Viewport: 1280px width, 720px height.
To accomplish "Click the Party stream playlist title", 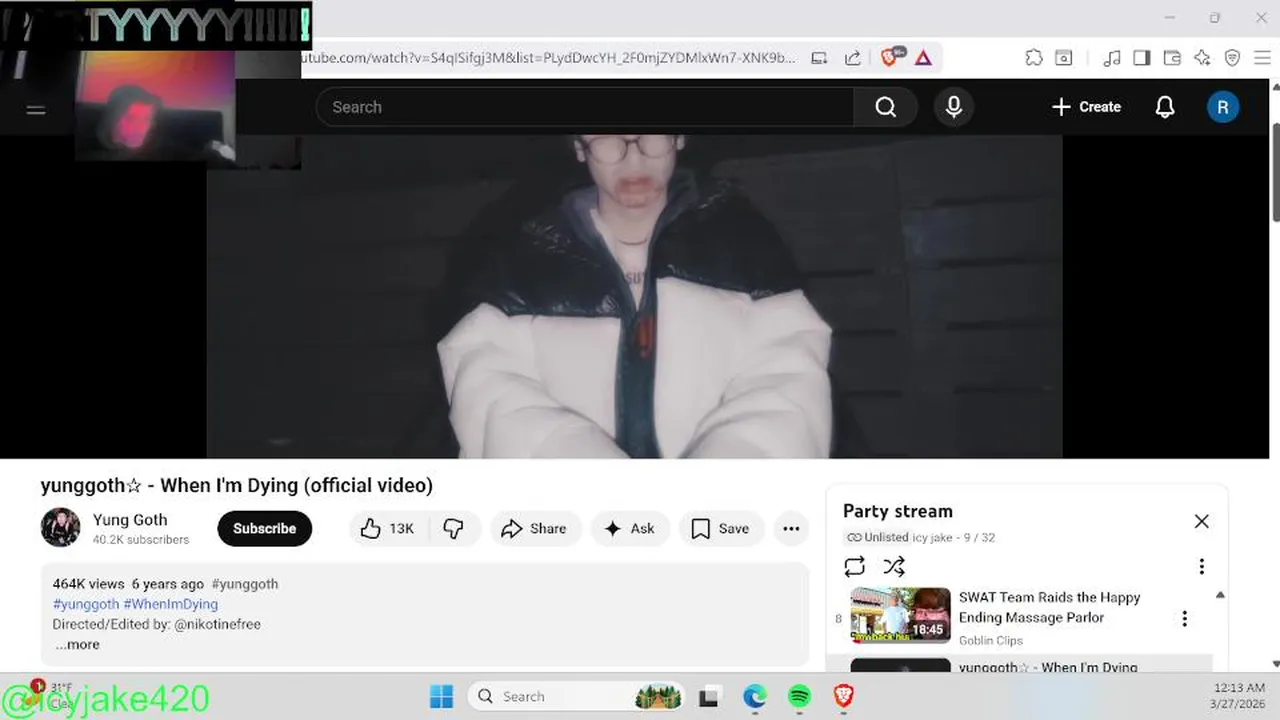I will (x=898, y=511).
